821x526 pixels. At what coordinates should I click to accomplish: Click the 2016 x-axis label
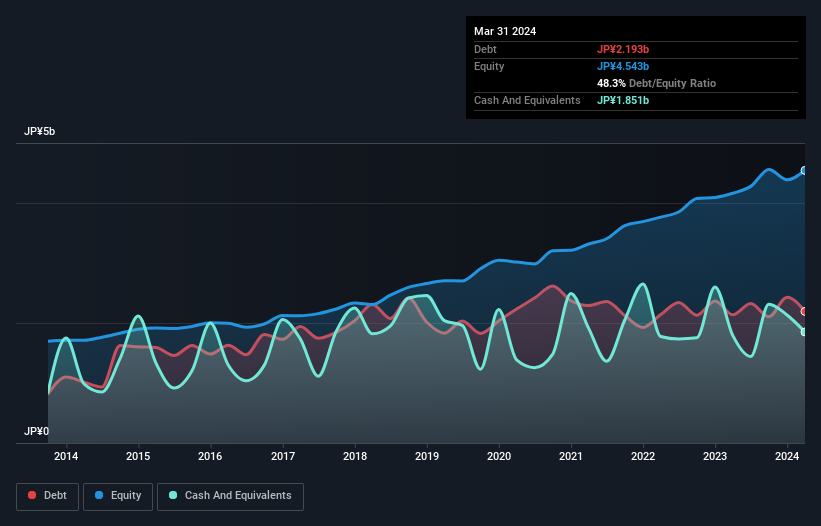210,456
